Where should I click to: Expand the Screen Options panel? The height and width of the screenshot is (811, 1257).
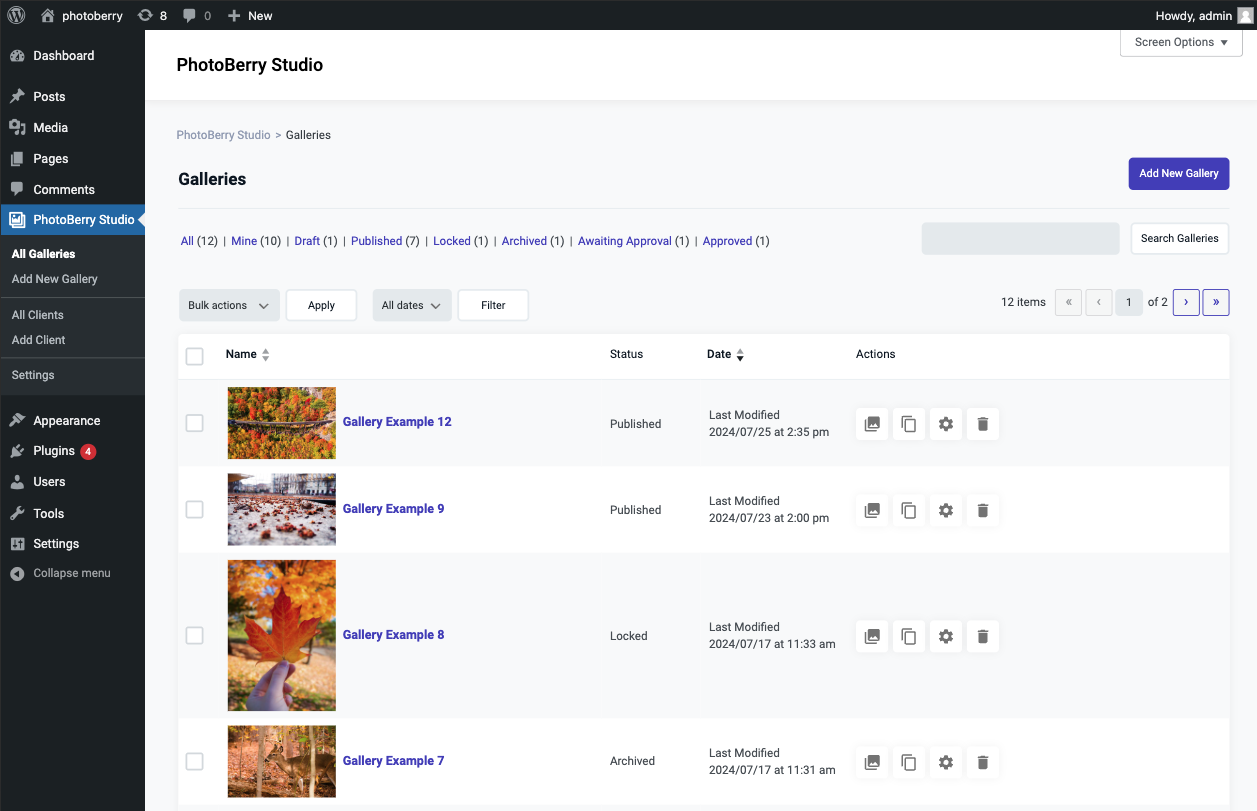point(1181,42)
